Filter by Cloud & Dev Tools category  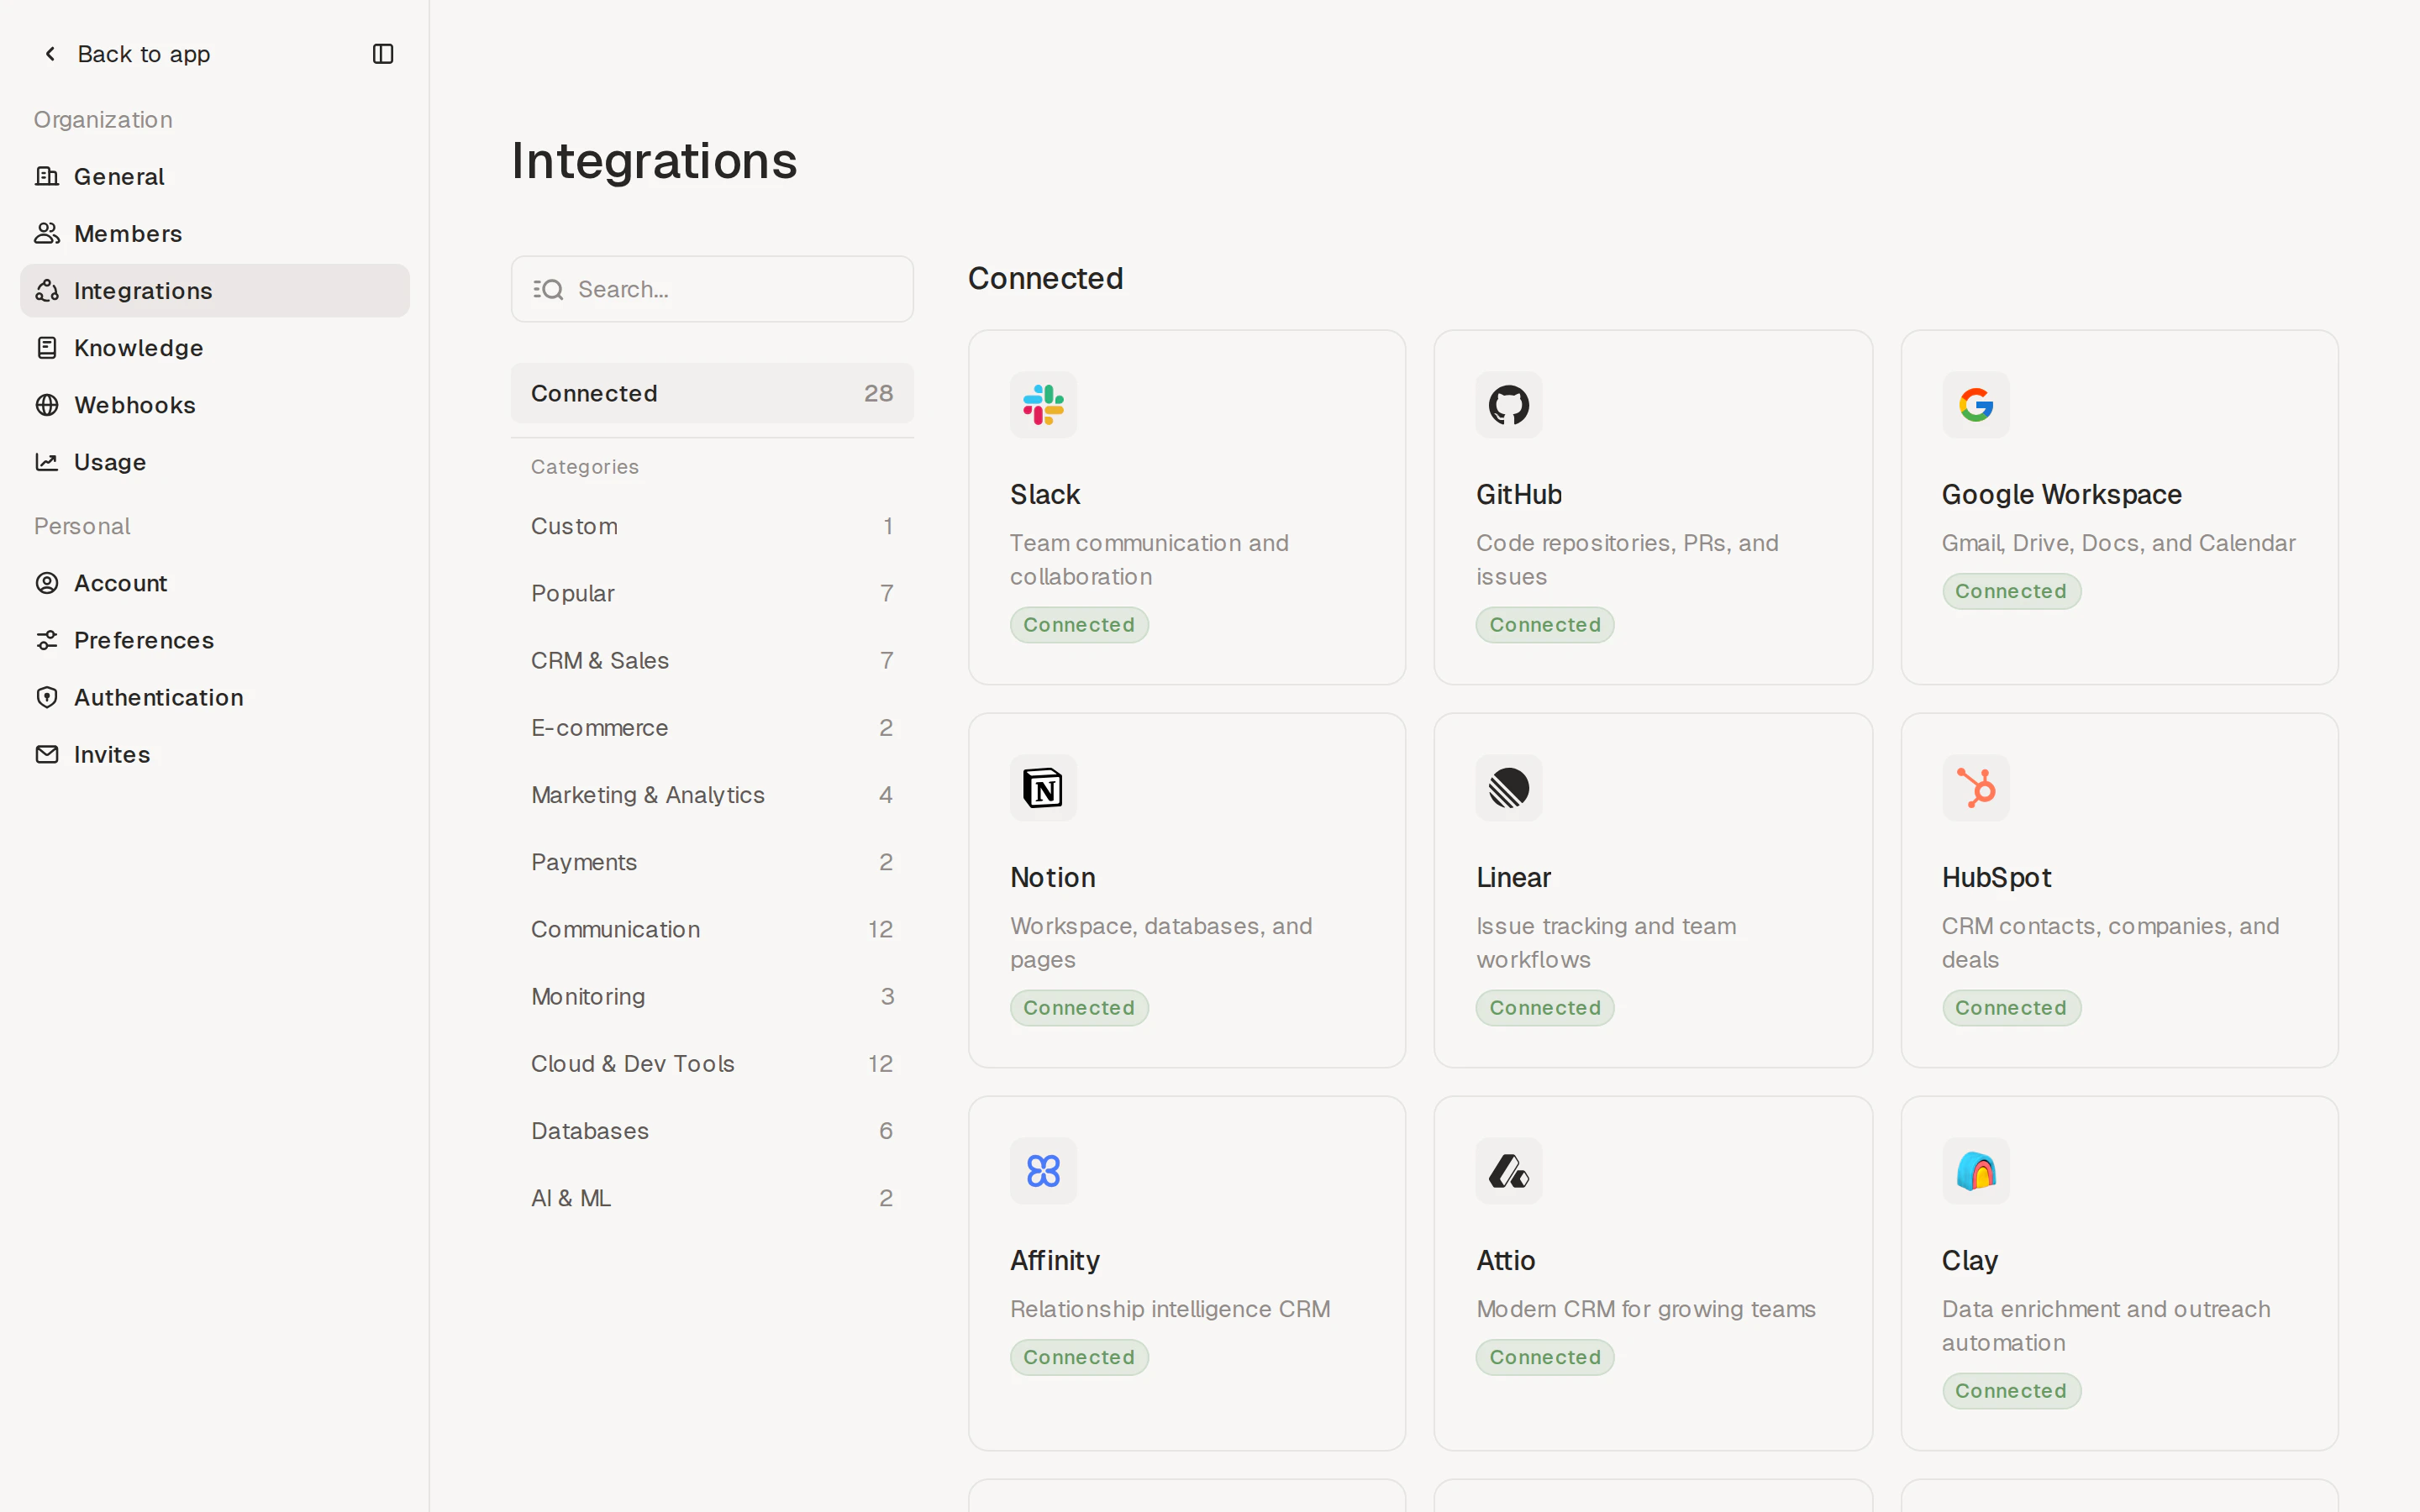[x=712, y=1063]
